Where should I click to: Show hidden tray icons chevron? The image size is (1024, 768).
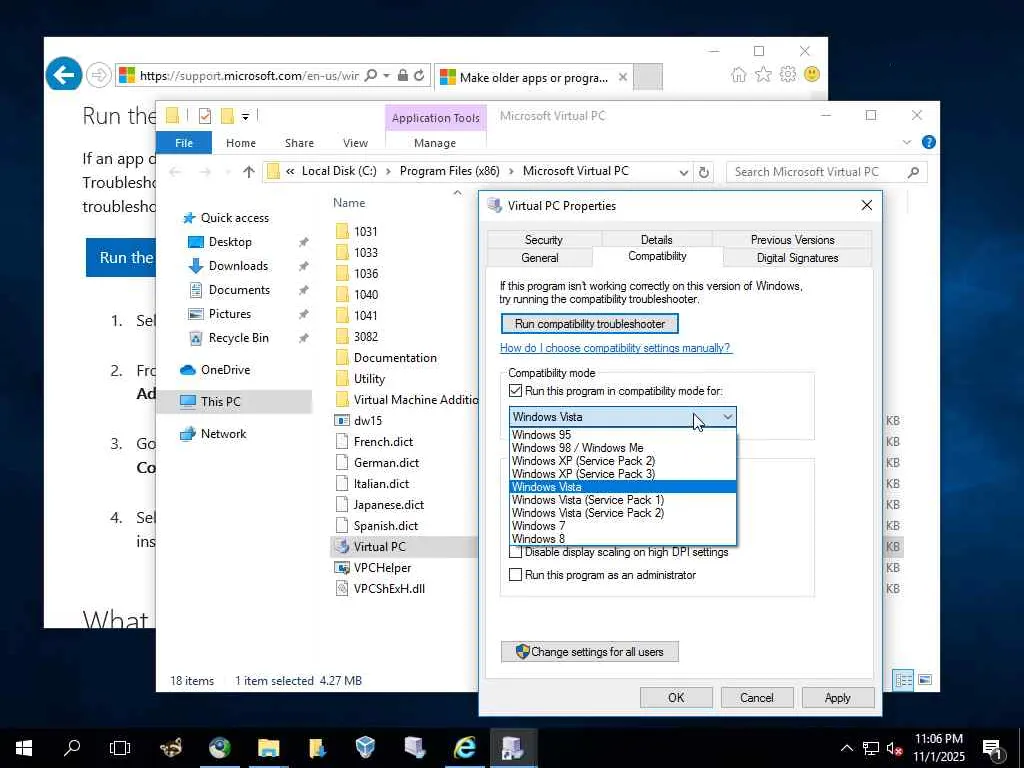click(846, 748)
